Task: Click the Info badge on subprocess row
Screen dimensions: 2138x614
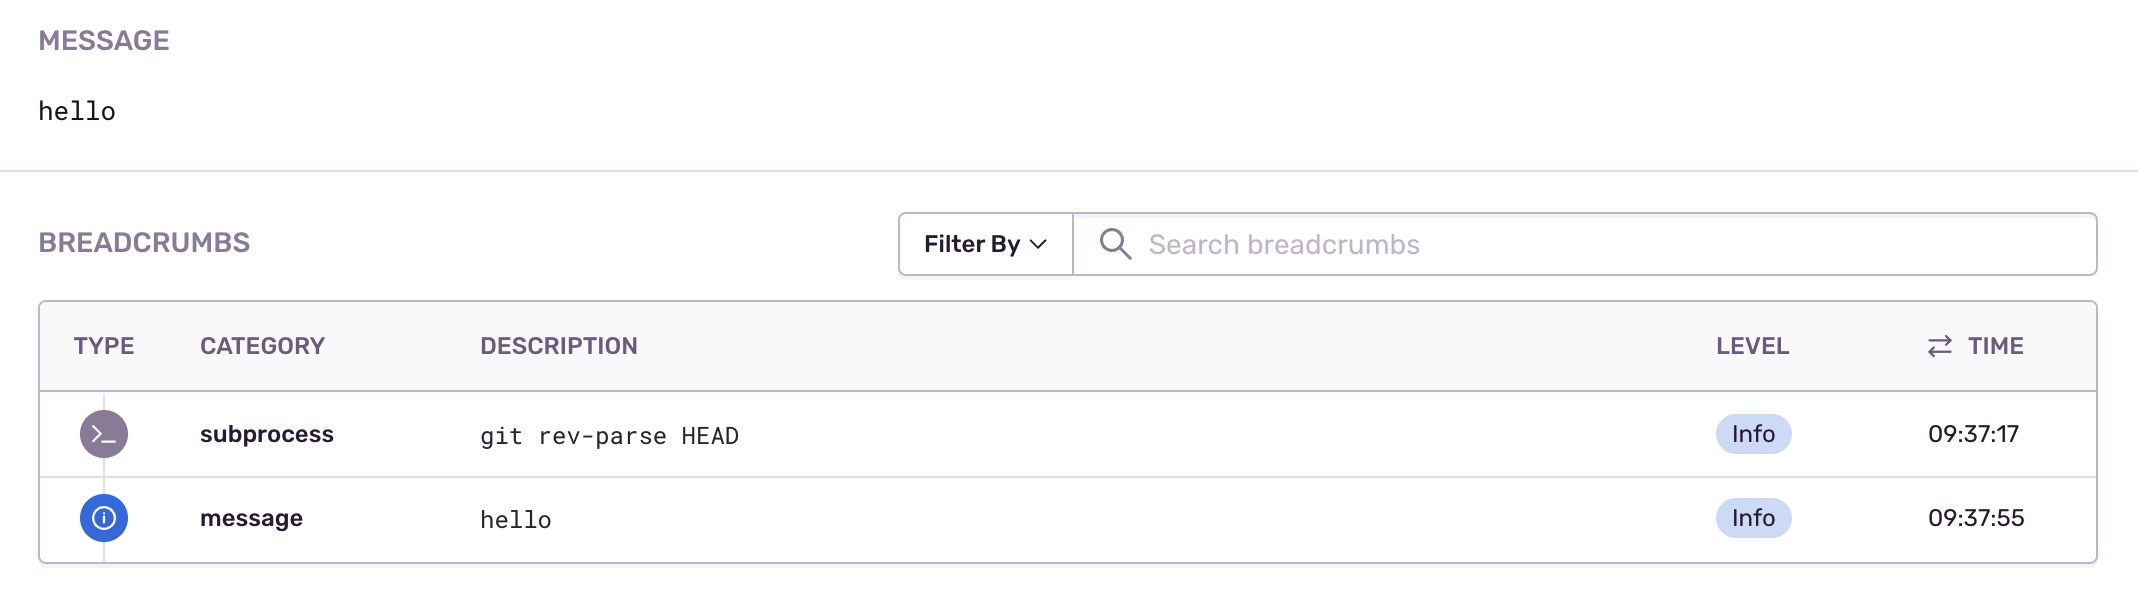Action: pos(1753,434)
